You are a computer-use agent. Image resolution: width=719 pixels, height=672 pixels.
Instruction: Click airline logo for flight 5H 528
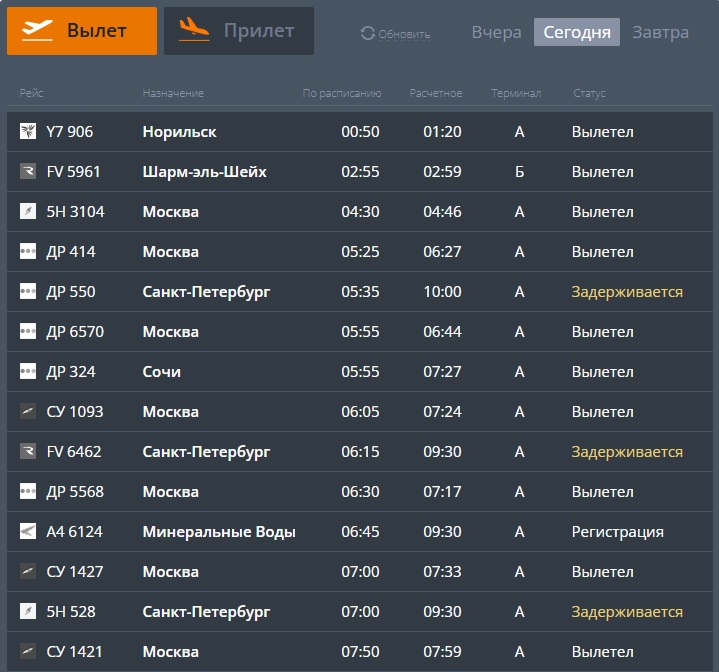28,611
